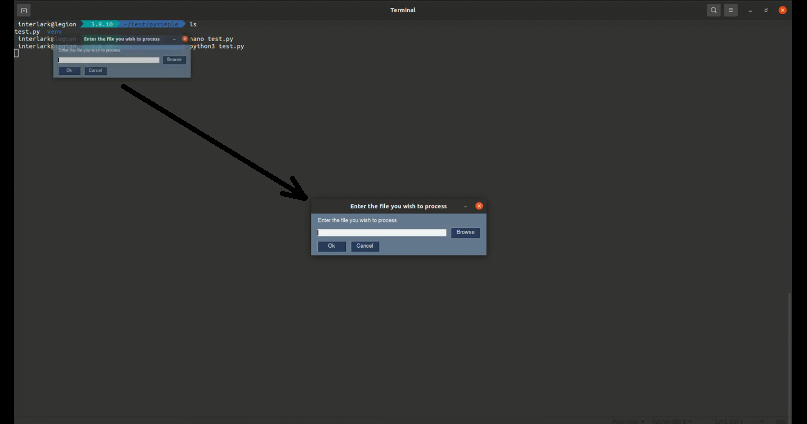The height and width of the screenshot is (424, 807).
Task: Click the 'test.py' file name in ls output
Action: [28, 32]
